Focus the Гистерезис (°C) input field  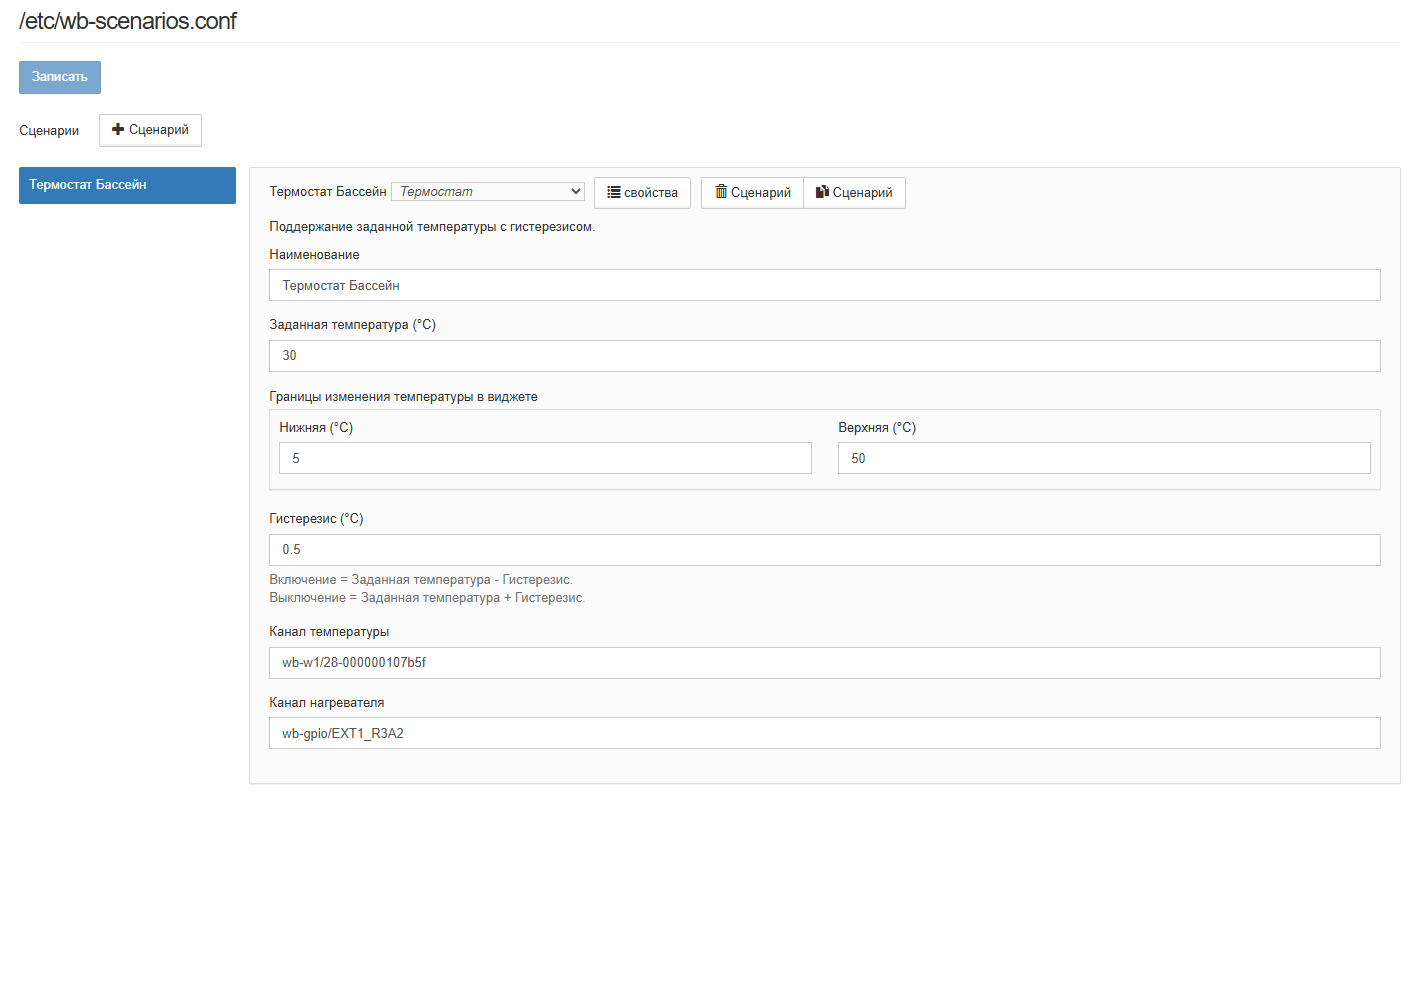coord(824,550)
